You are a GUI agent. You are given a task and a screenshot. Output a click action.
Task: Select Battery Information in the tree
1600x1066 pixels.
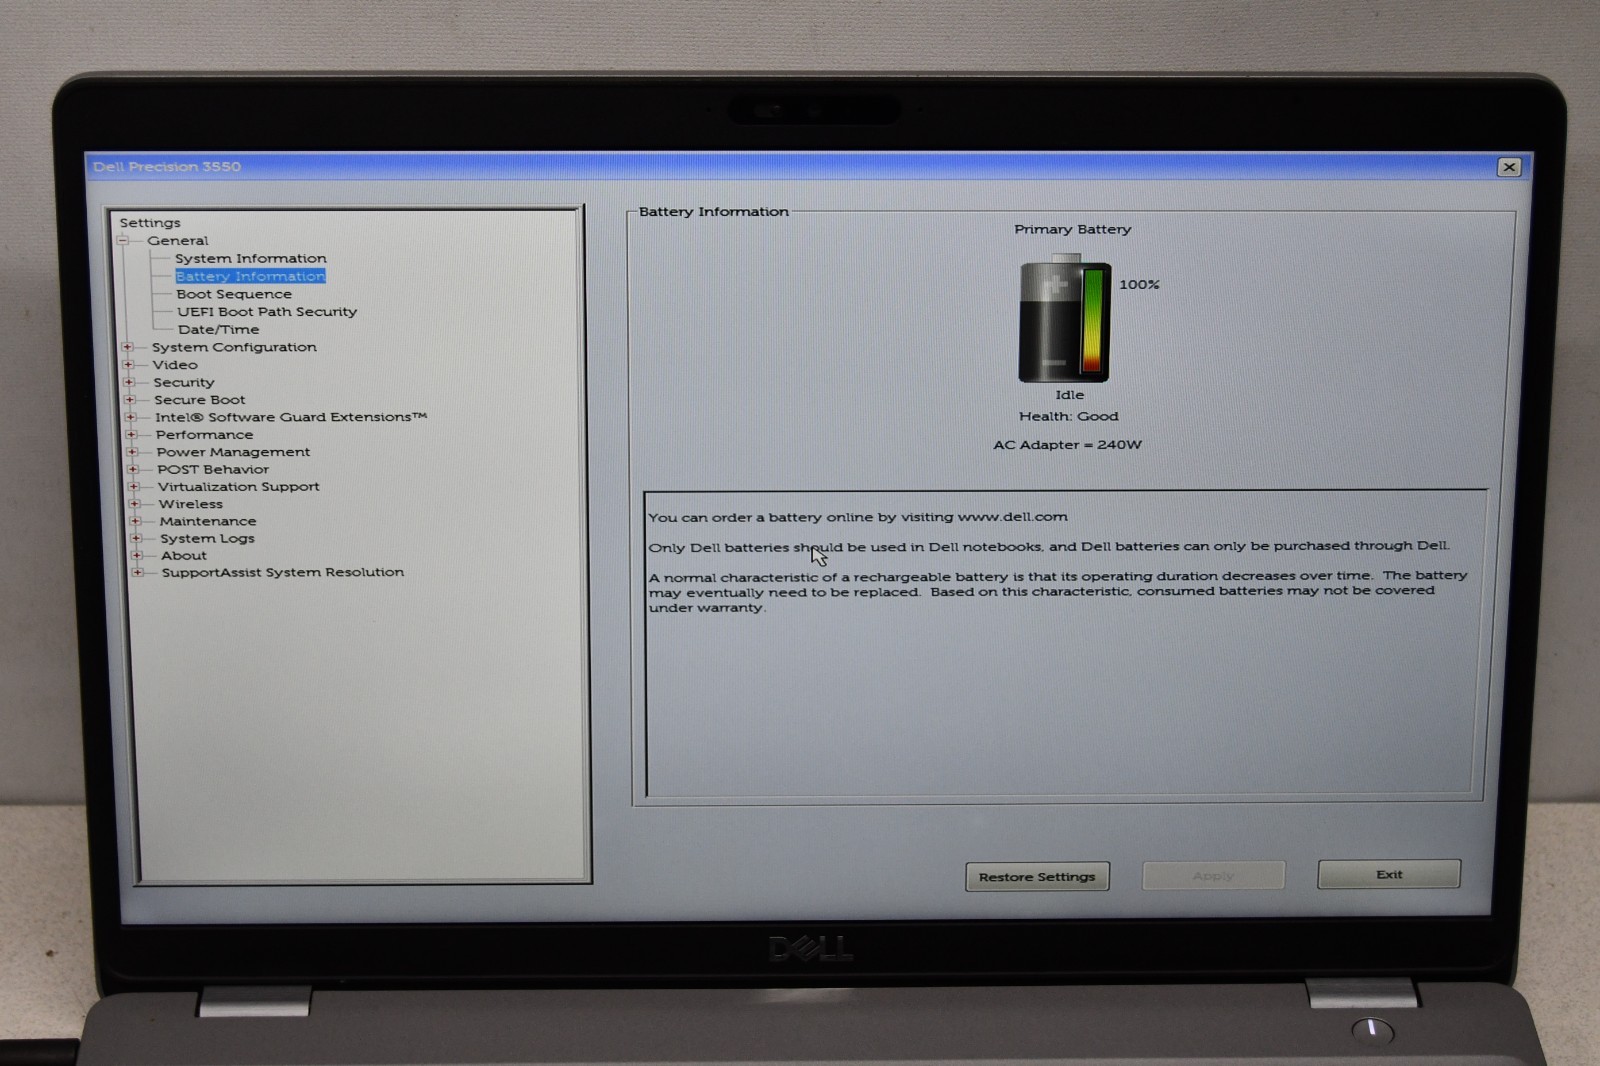tap(250, 276)
